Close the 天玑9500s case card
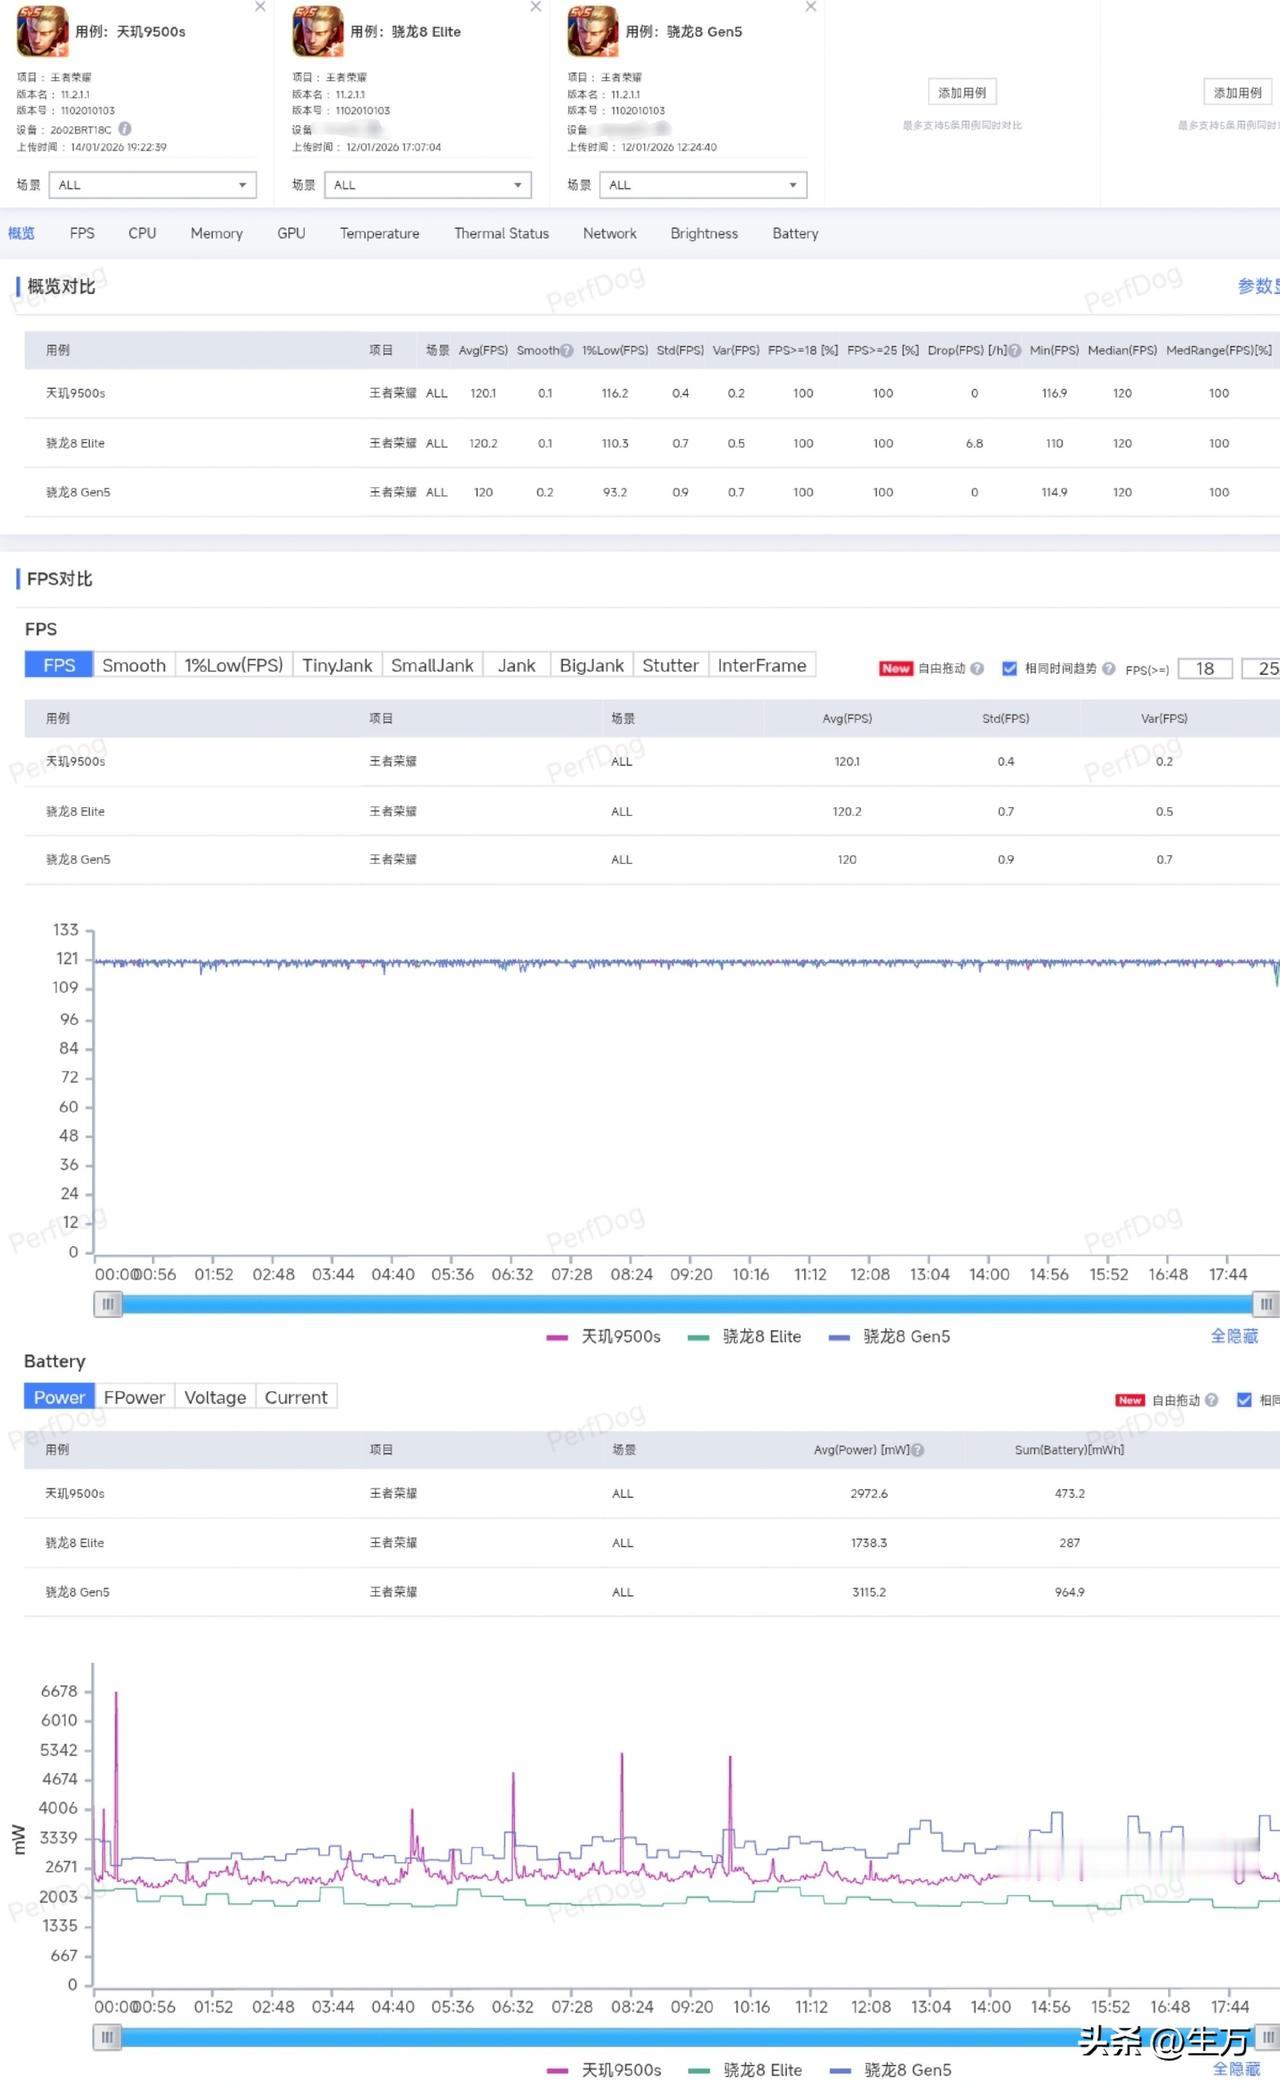 (260, 7)
